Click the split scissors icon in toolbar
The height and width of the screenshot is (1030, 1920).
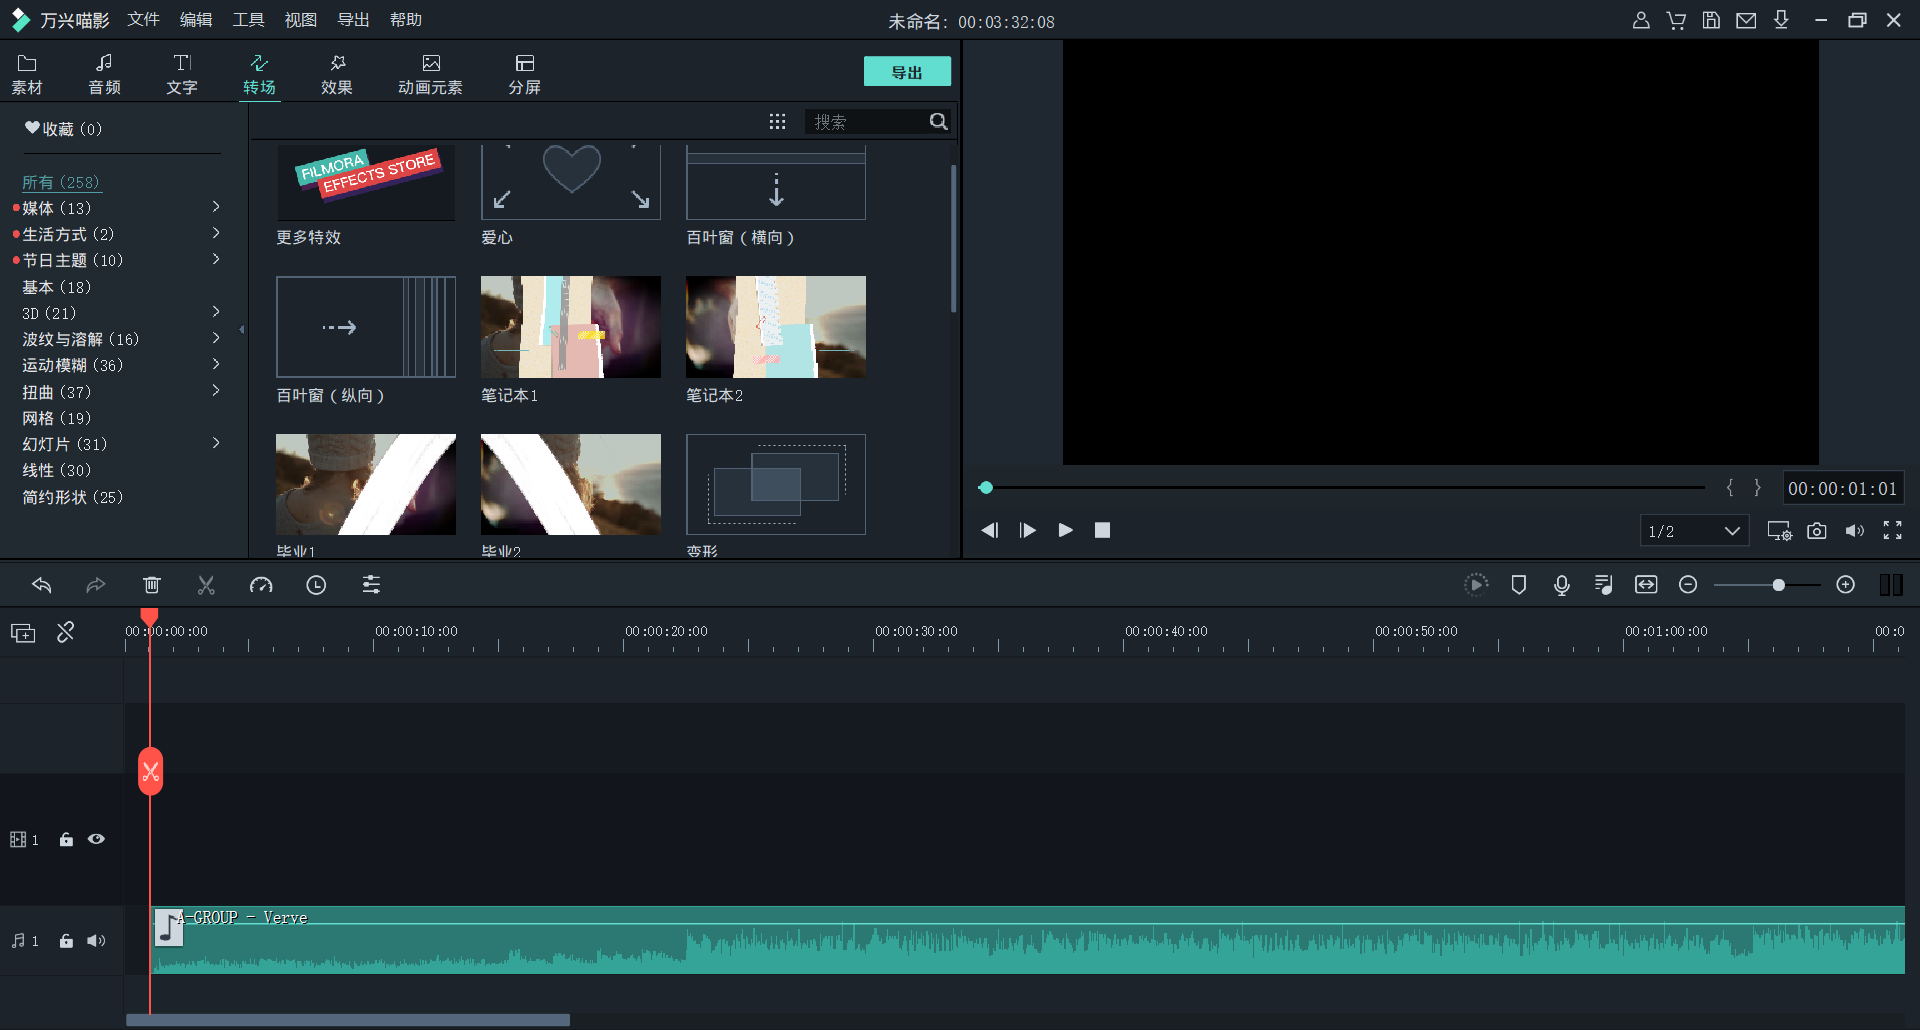click(x=206, y=585)
